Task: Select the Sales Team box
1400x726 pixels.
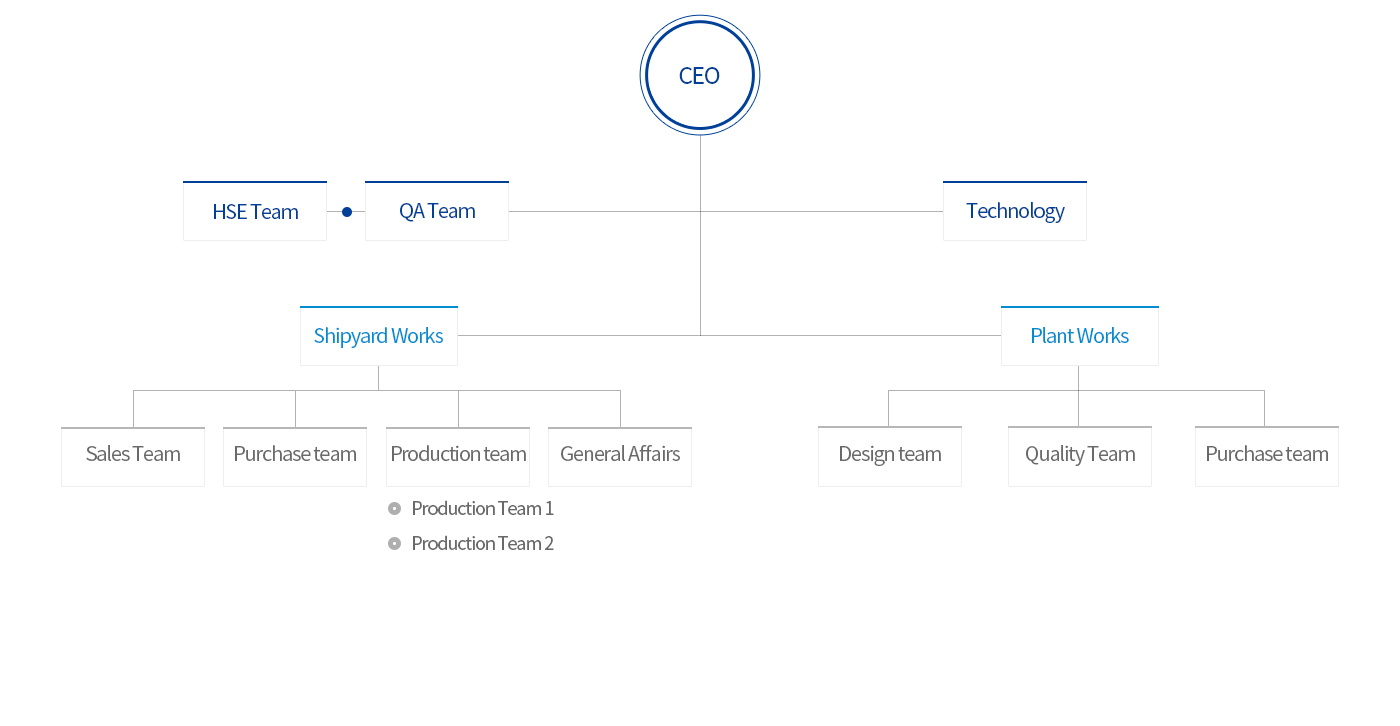Action: (x=133, y=457)
